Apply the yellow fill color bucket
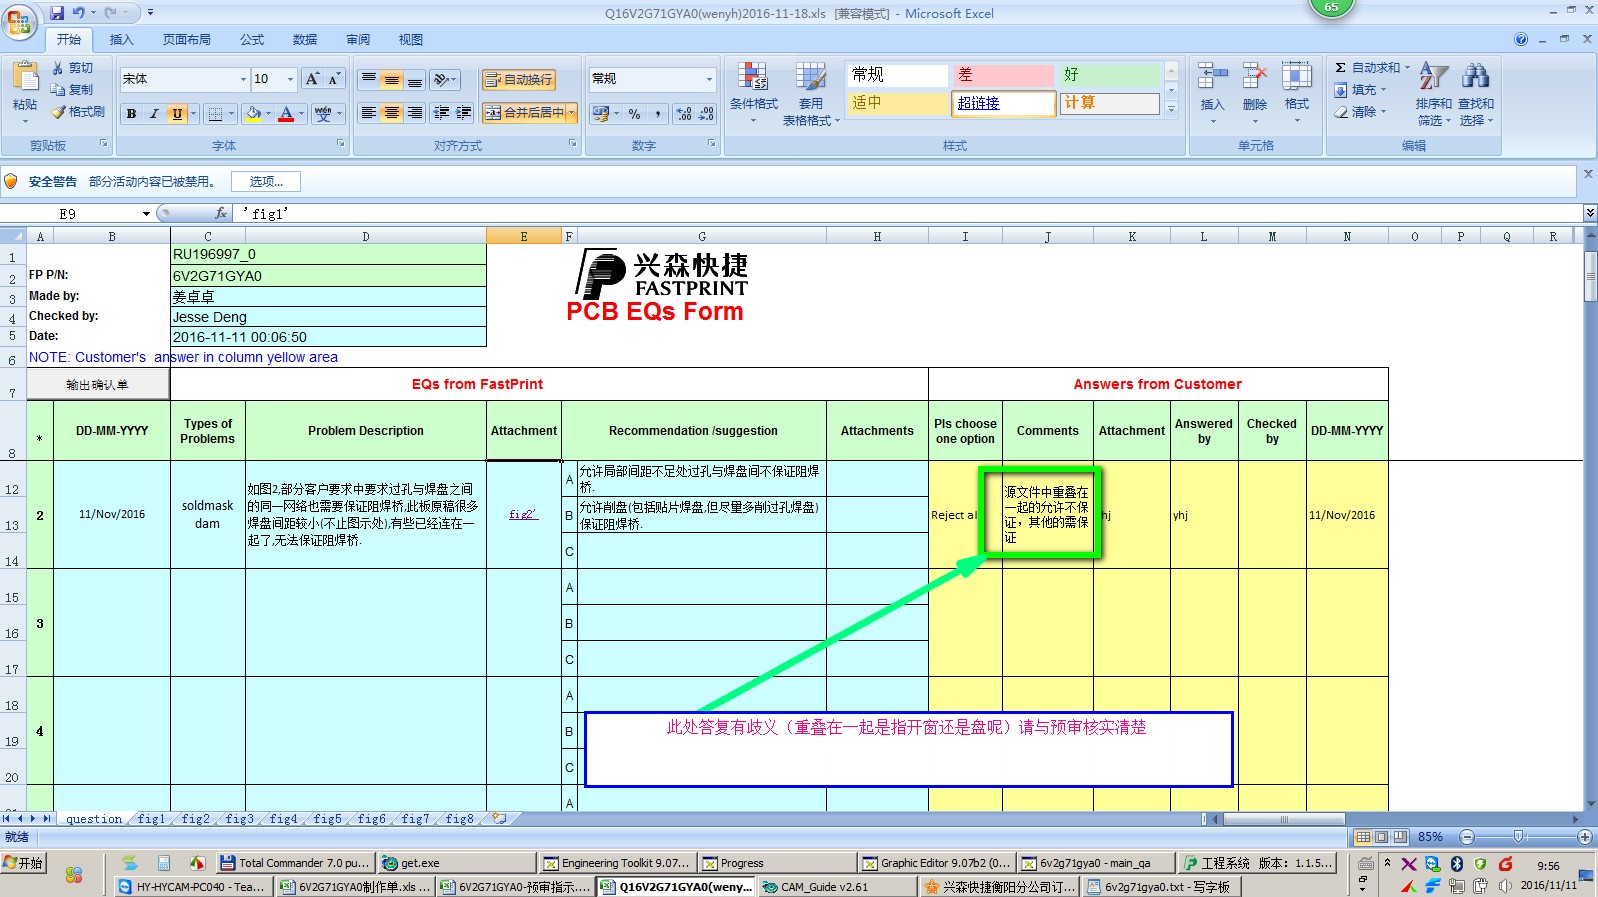 coord(254,114)
